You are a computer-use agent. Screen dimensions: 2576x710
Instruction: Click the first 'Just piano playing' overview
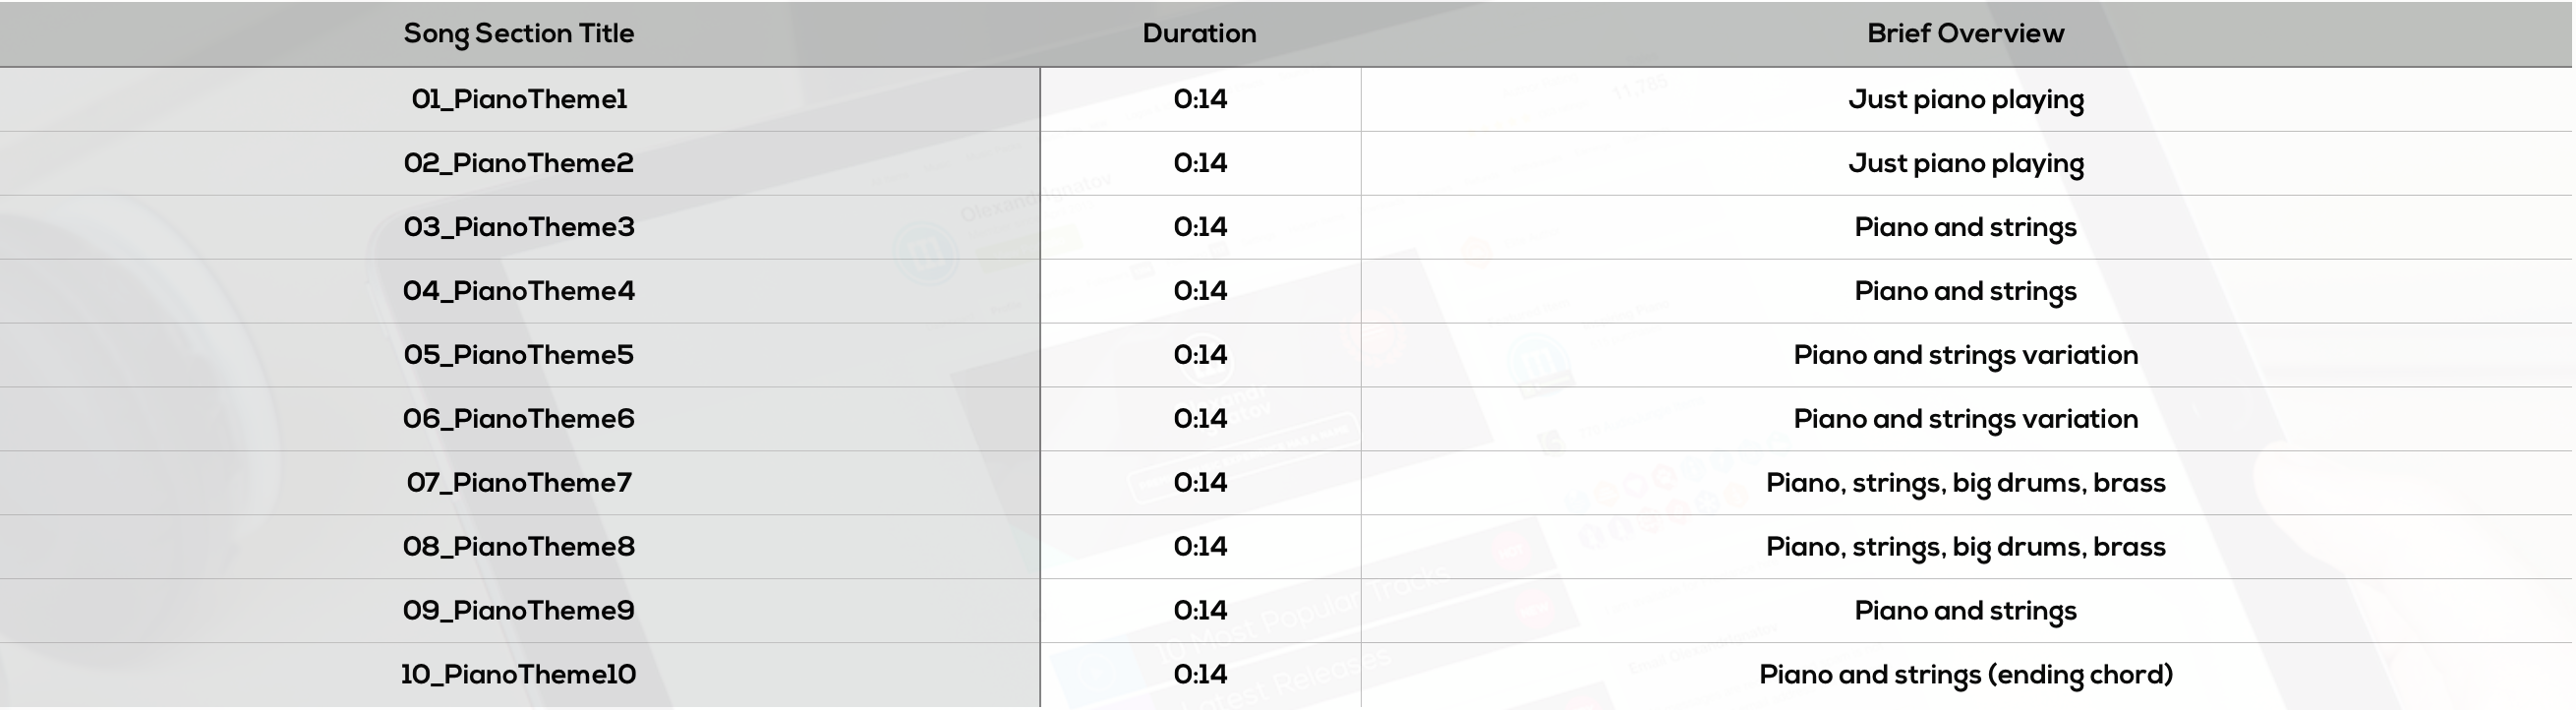(x=1966, y=100)
